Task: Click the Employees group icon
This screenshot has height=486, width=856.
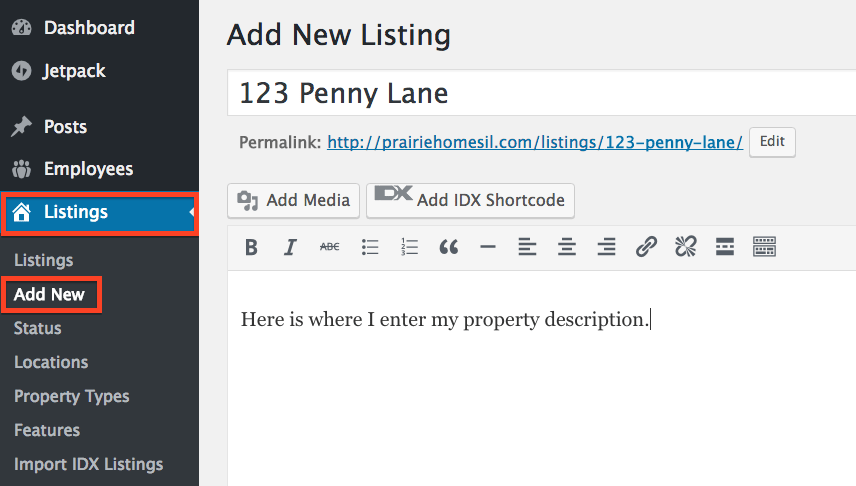Action: (x=22, y=169)
